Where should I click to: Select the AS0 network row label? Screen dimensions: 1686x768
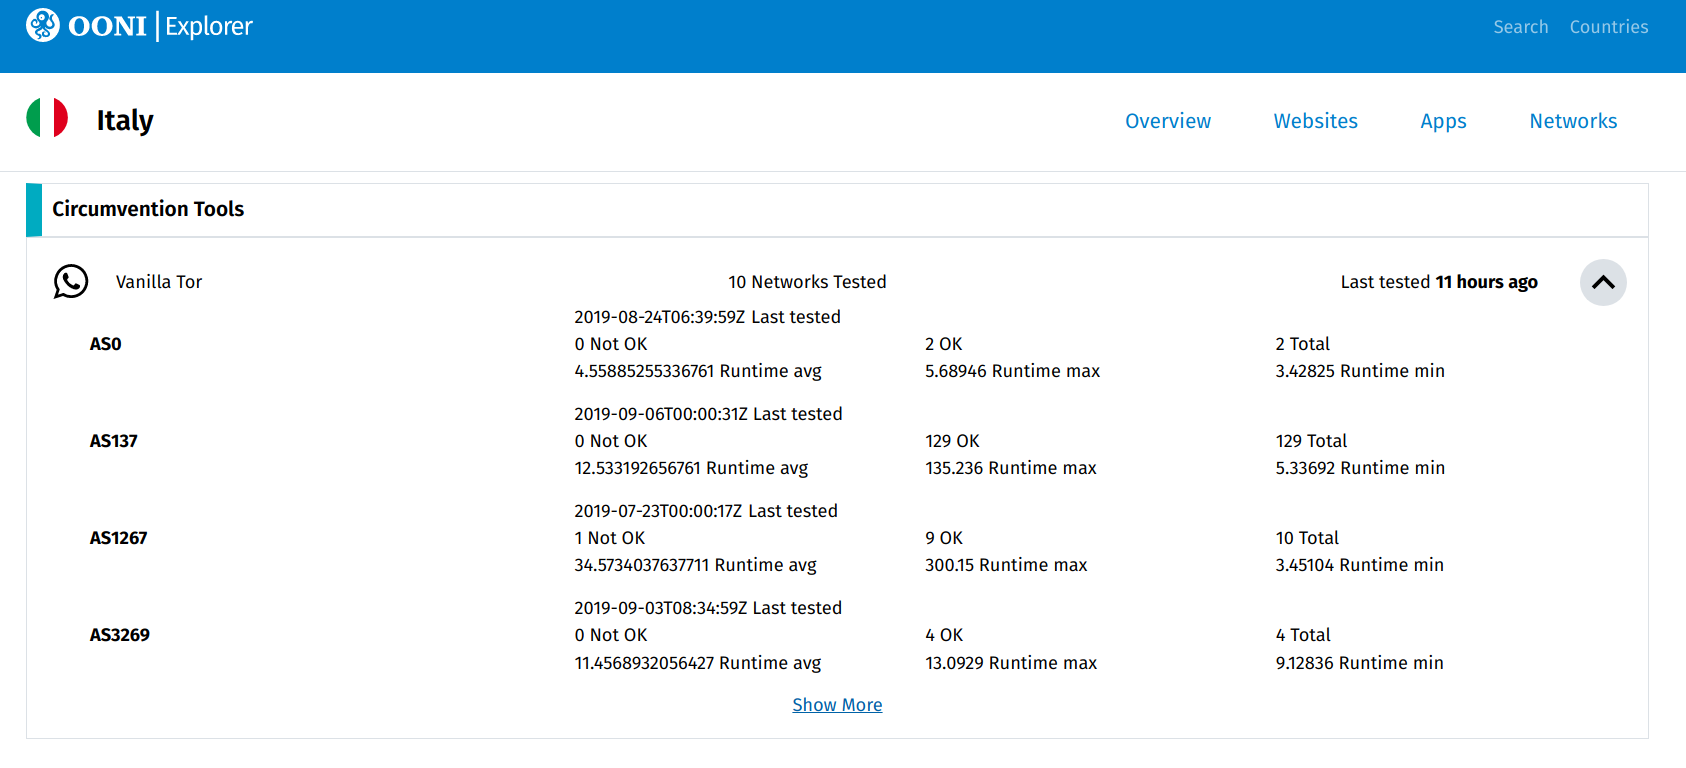(106, 344)
